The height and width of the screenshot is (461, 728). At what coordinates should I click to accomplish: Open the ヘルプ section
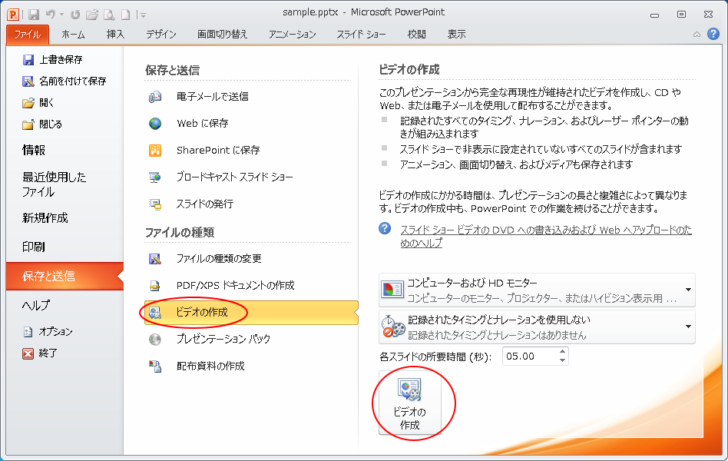pos(36,305)
